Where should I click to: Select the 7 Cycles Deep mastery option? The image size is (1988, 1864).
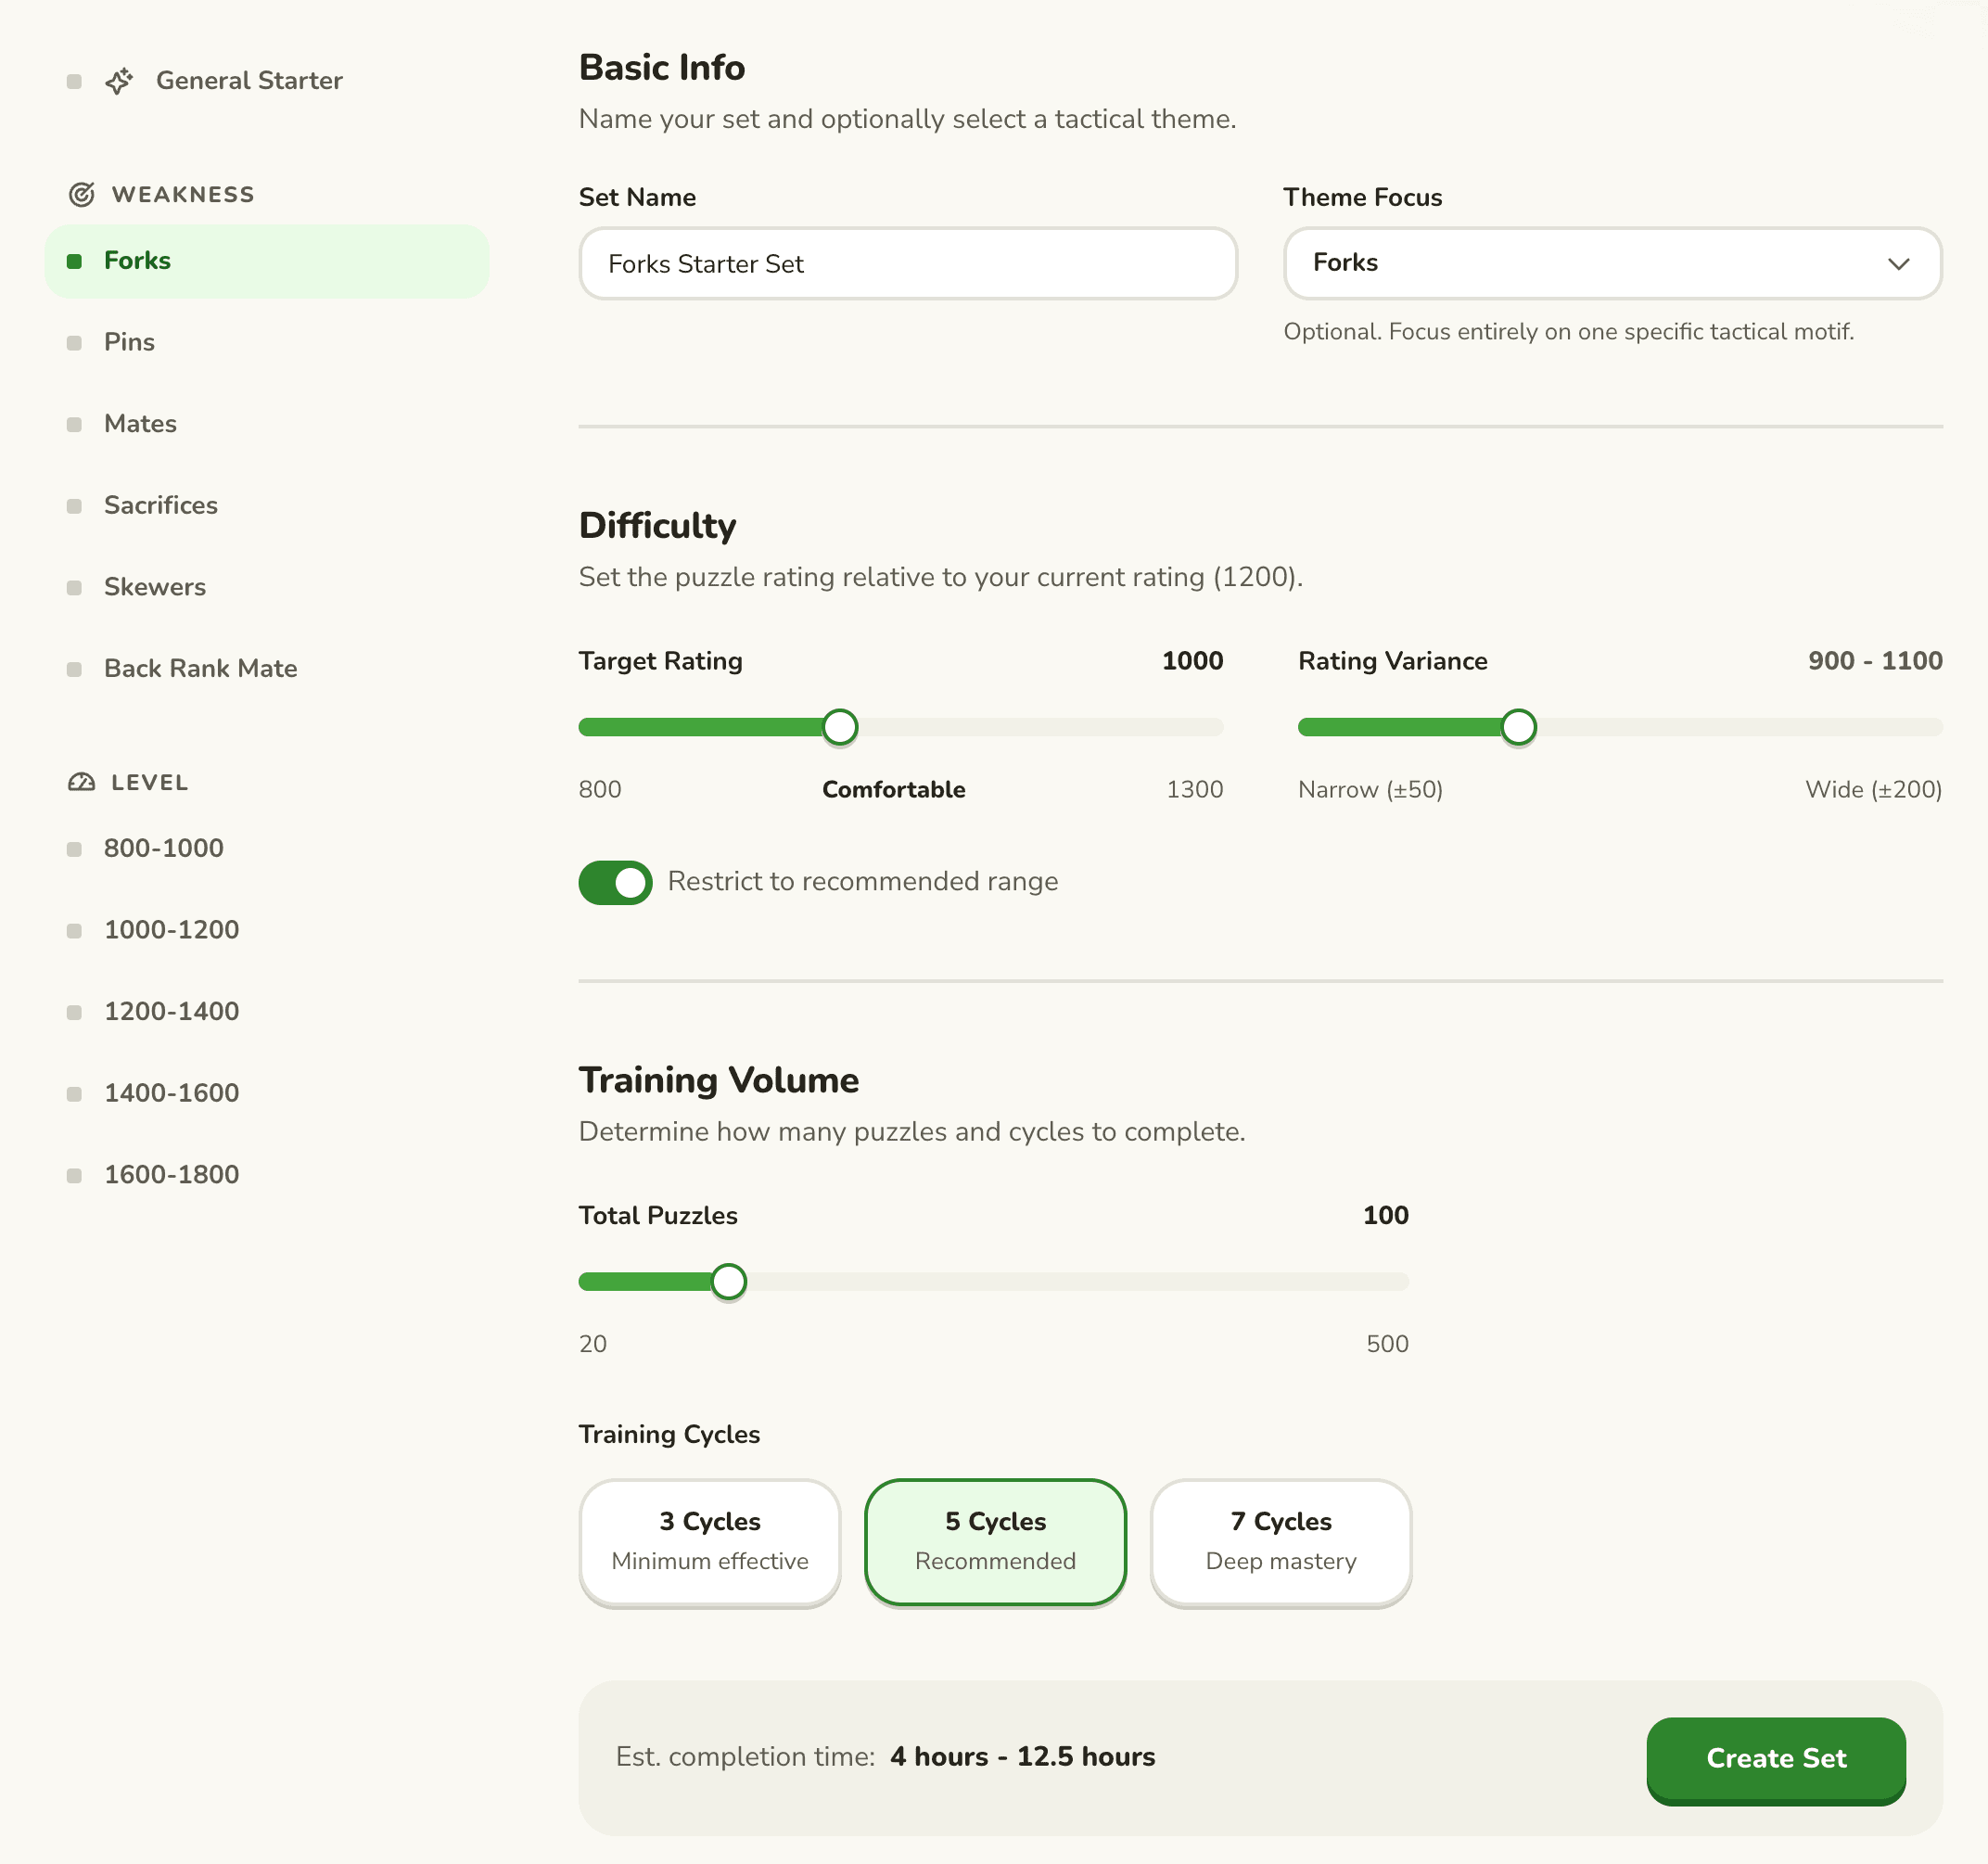click(1281, 1542)
